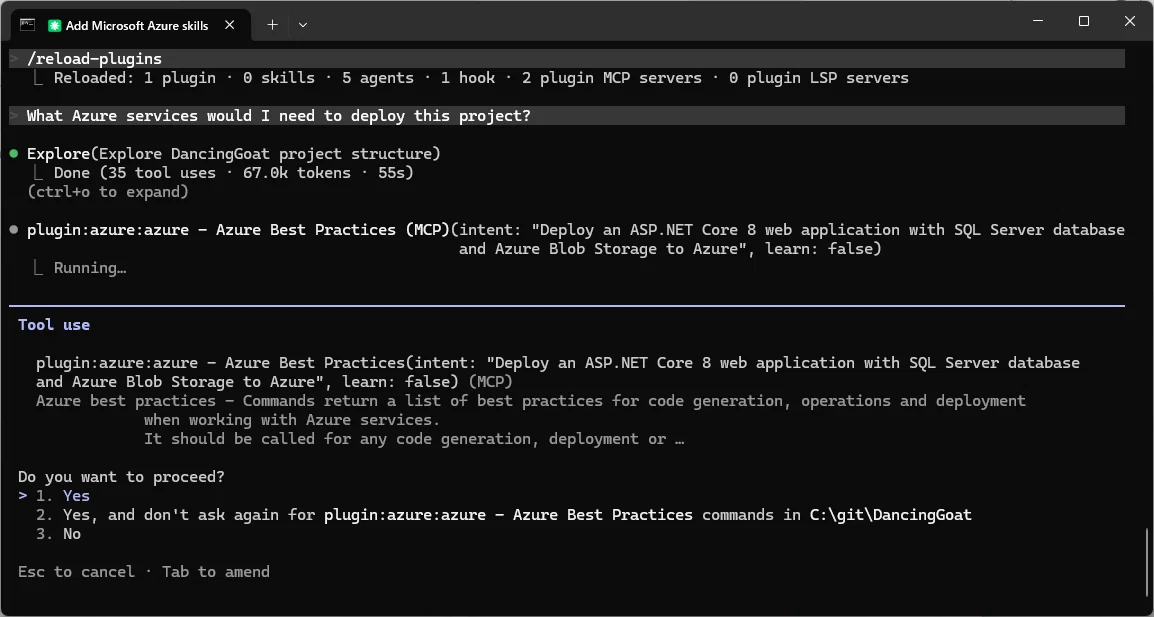Click the 'Running…' status text
The width and height of the screenshot is (1154, 617).
pyautogui.click(x=90, y=268)
